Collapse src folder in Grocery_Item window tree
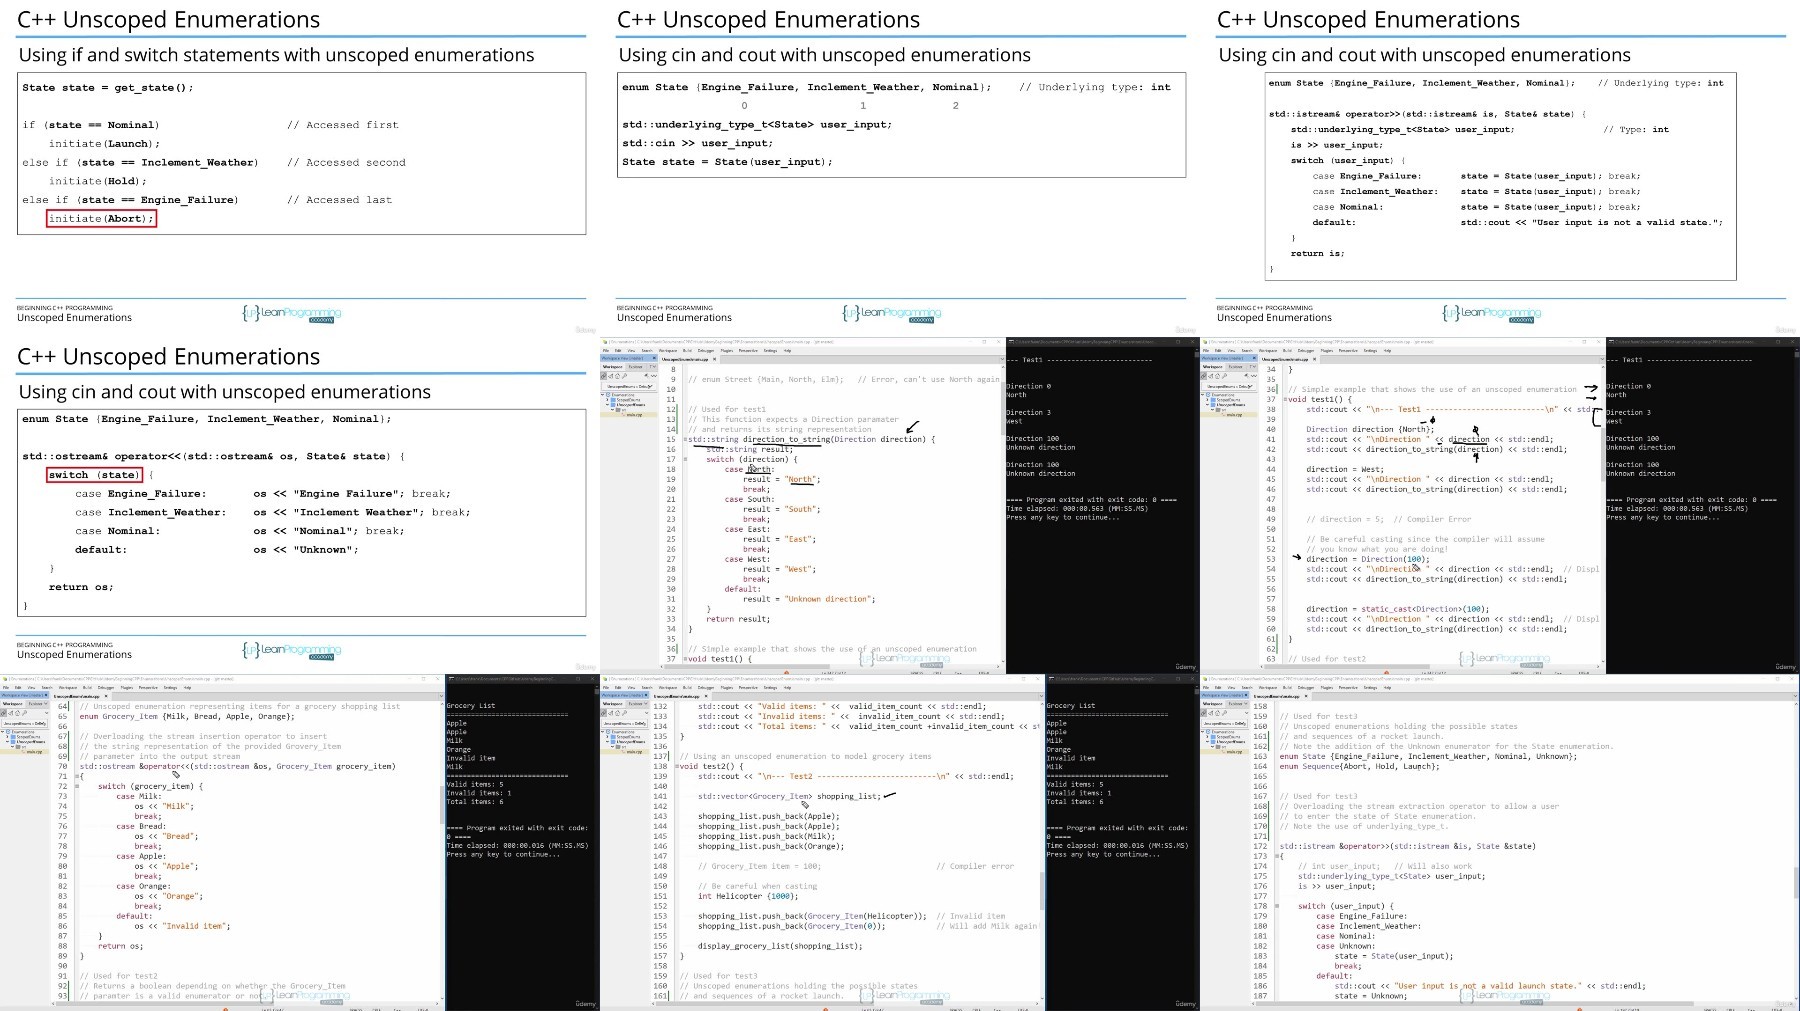 point(12,747)
